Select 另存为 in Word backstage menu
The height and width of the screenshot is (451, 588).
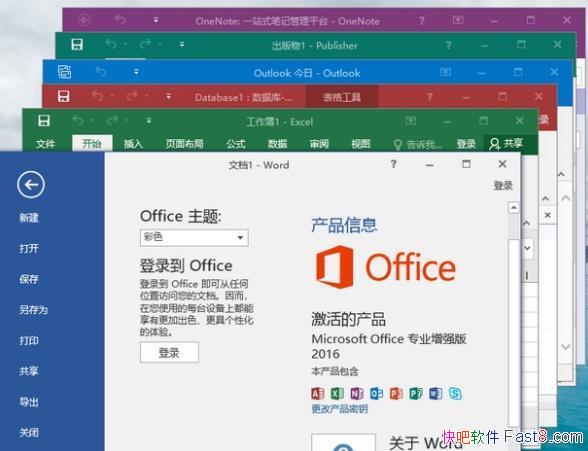[33, 309]
